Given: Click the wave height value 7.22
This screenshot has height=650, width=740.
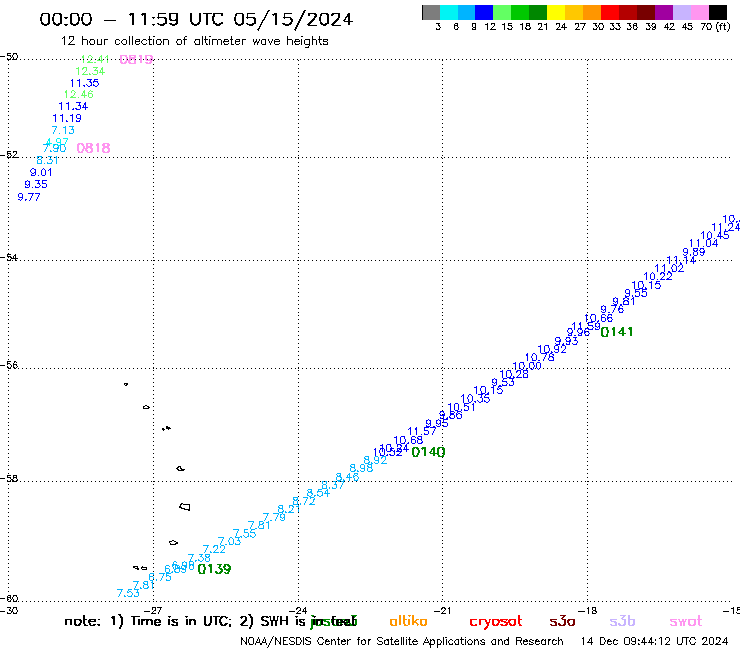Looking at the screenshot, I should [214, 549].
